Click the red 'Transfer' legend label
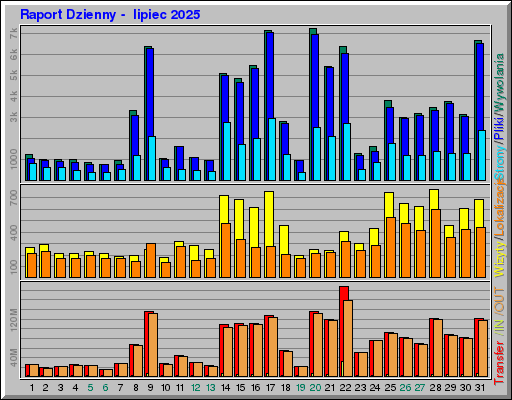The image size is (512, 400). 500,363
